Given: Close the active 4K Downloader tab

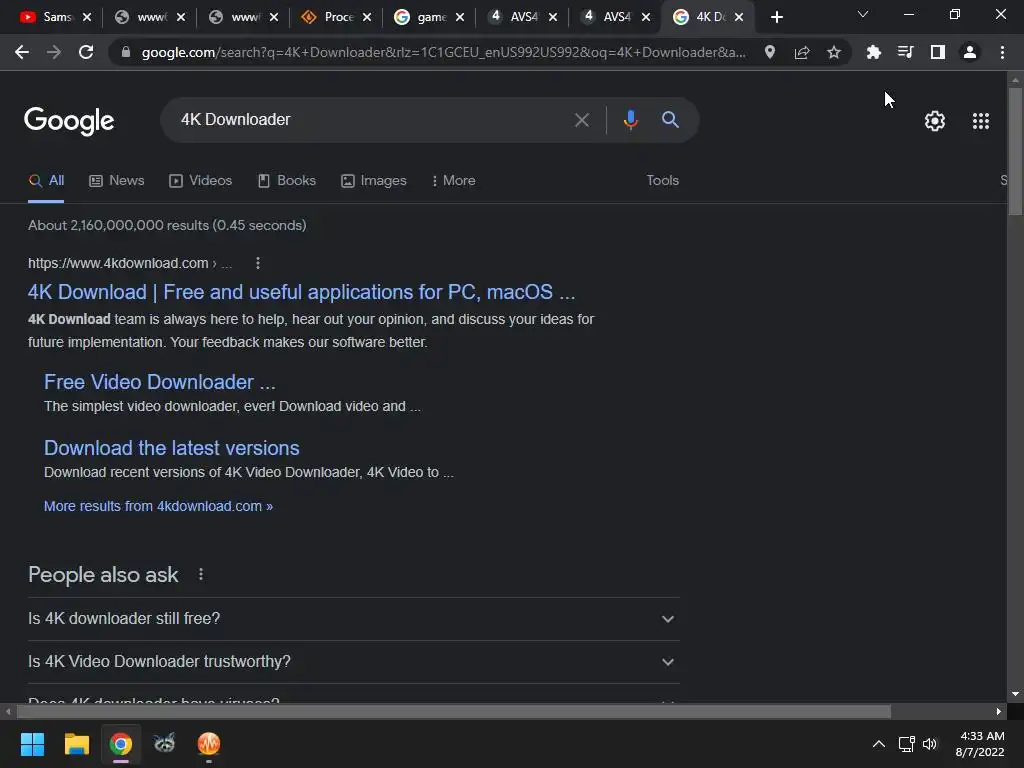Looking at the screenshot, I should [x=739, y=17].
